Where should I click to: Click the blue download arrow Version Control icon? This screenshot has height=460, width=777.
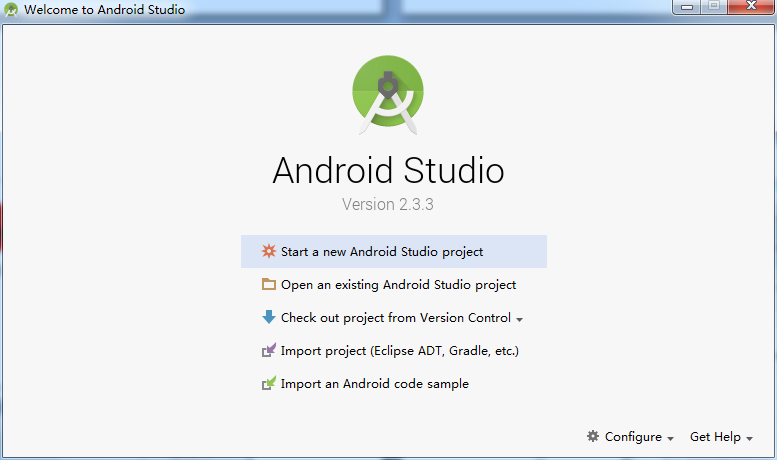tap(269, 317)
